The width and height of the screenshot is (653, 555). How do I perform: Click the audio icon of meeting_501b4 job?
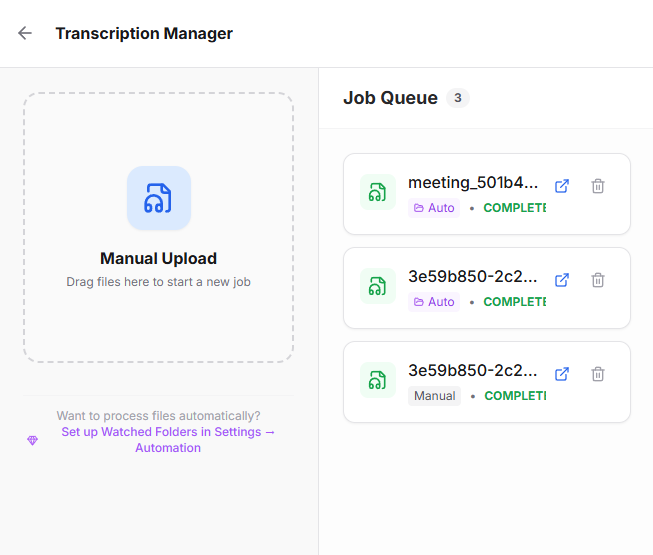[378, 192]
